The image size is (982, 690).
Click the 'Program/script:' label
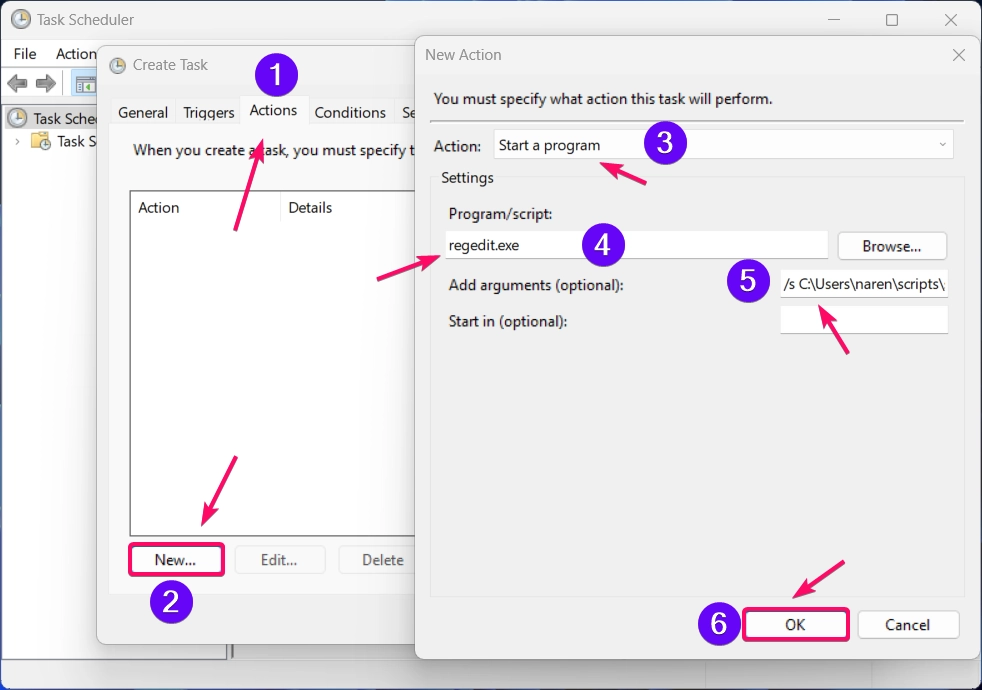(500, 214)
